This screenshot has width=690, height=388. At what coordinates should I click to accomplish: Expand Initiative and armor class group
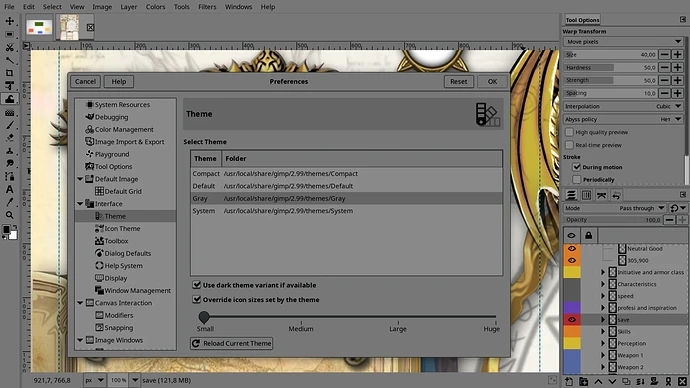tap(603, 272)
